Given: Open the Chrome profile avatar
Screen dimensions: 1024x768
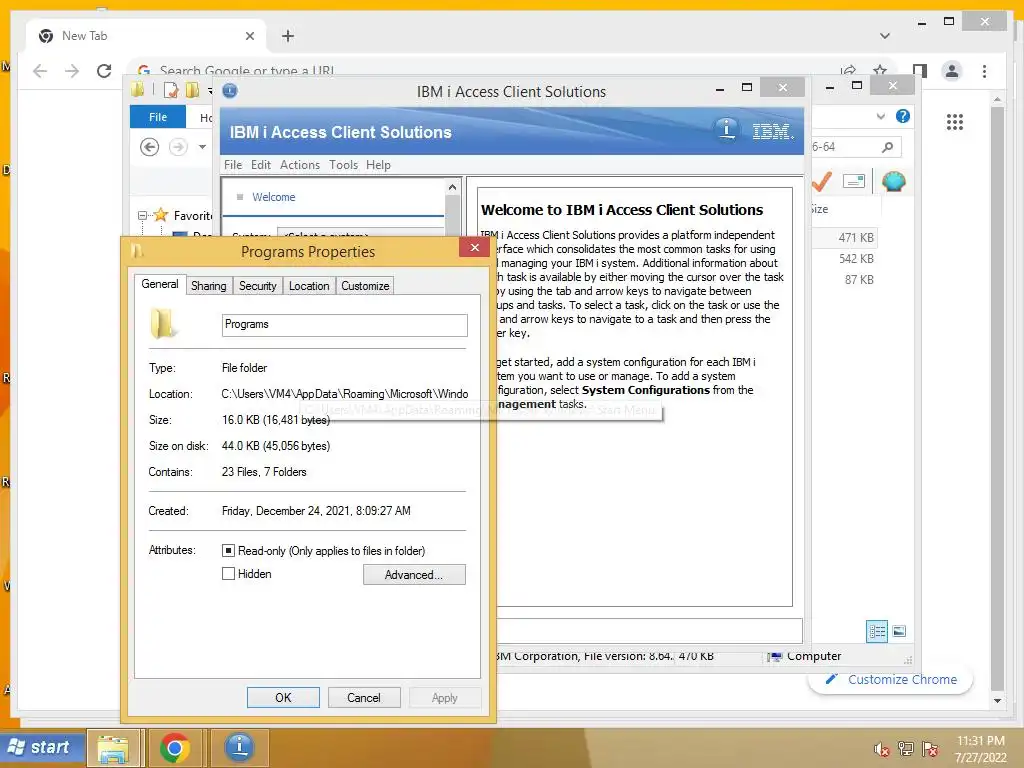Looking at the screenshot, I should tap(952, 71).
